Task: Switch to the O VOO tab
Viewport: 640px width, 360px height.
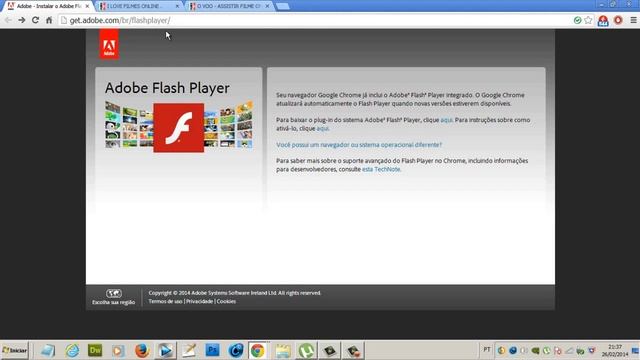Action: point(229,6)
